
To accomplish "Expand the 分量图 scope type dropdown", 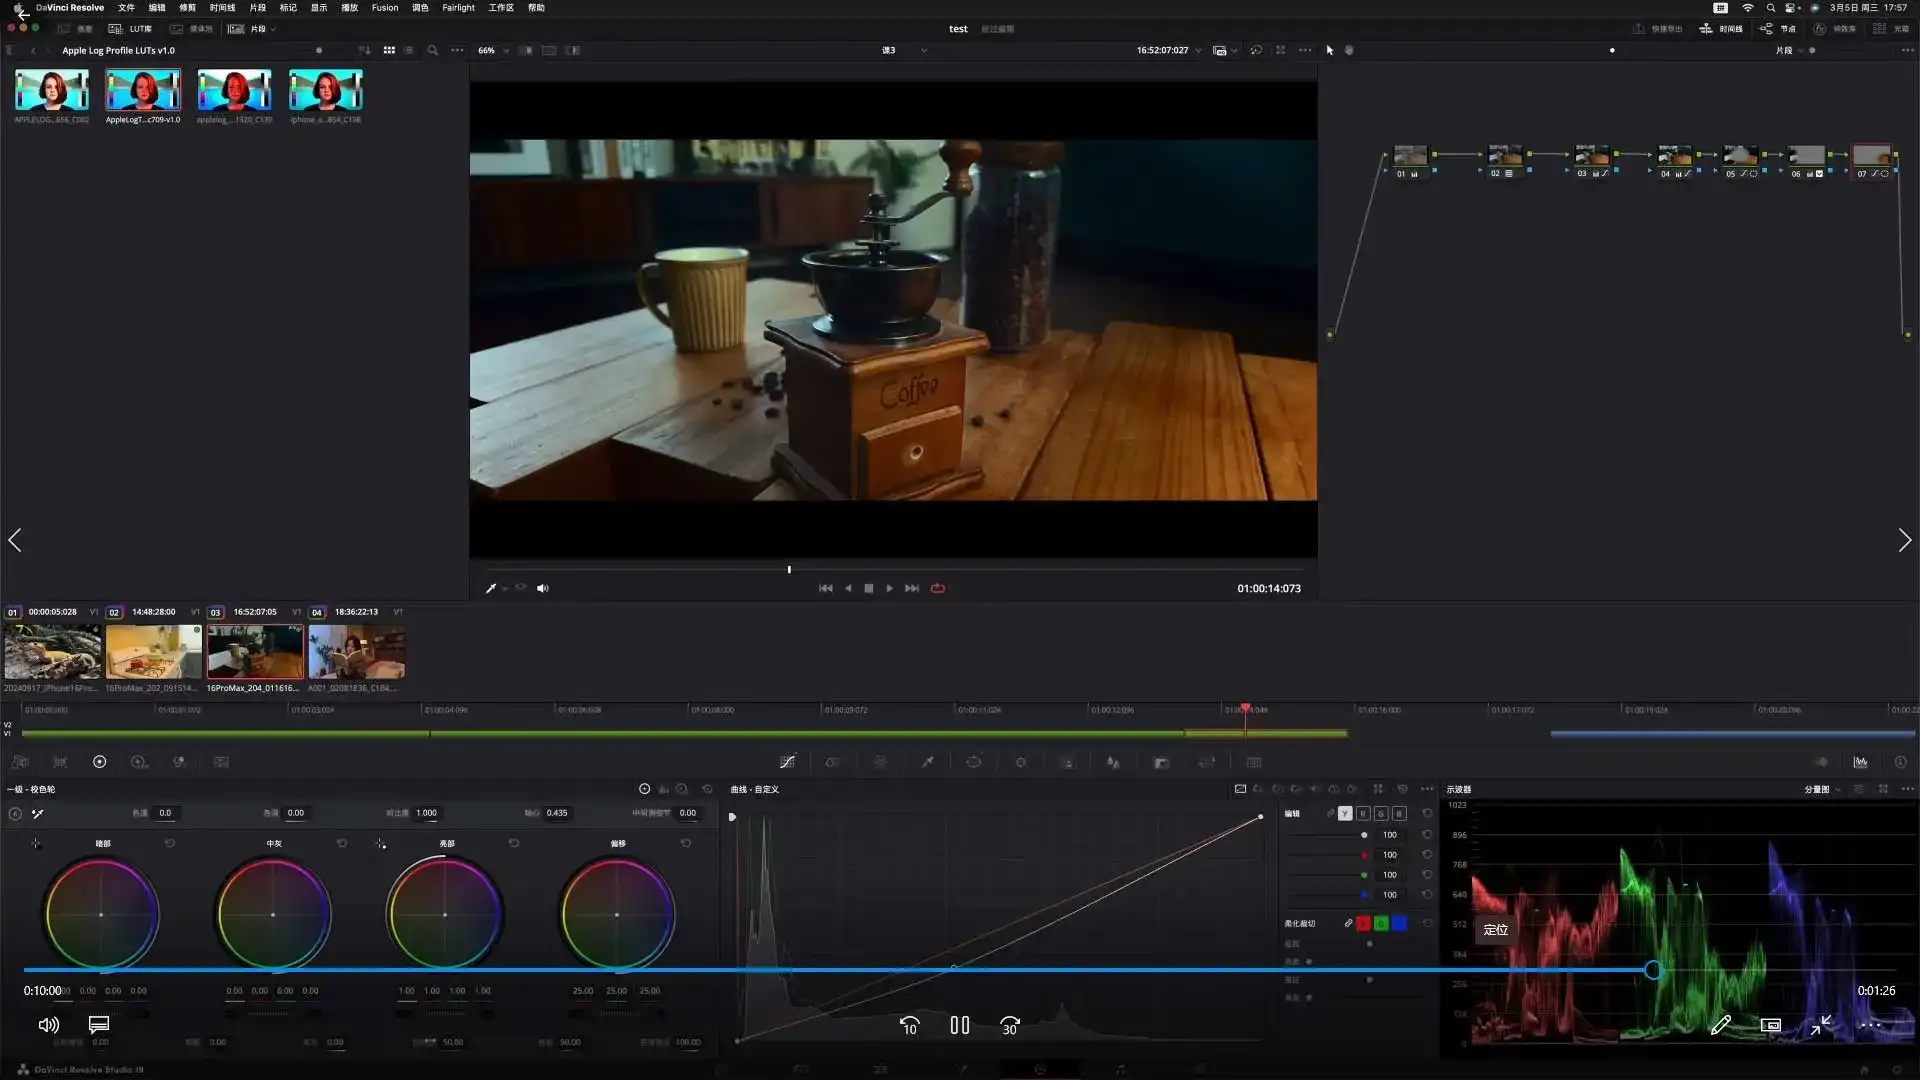I will 1822,790.
